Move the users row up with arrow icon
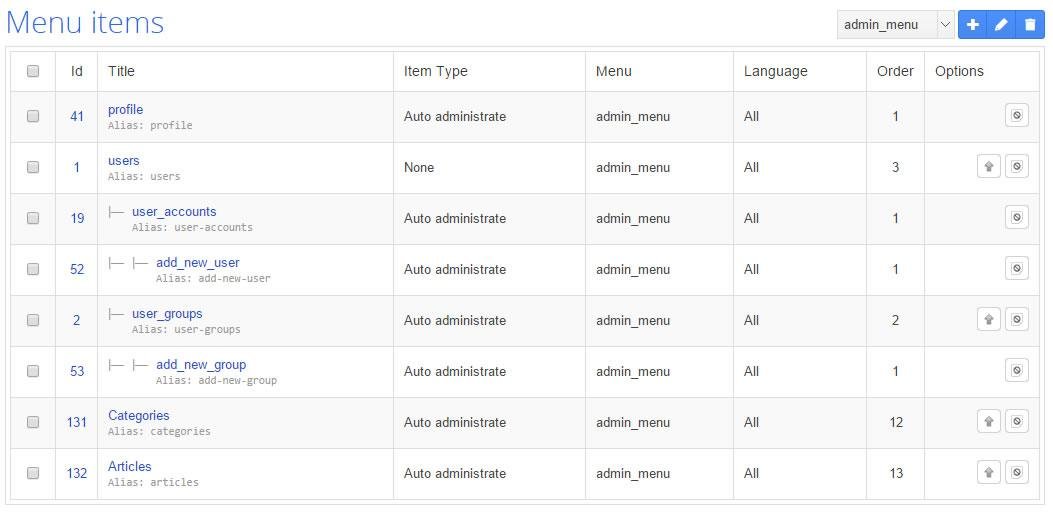The width and height of the screenshot is (1053, 512). pyautogui.click(x=988, y=167)
